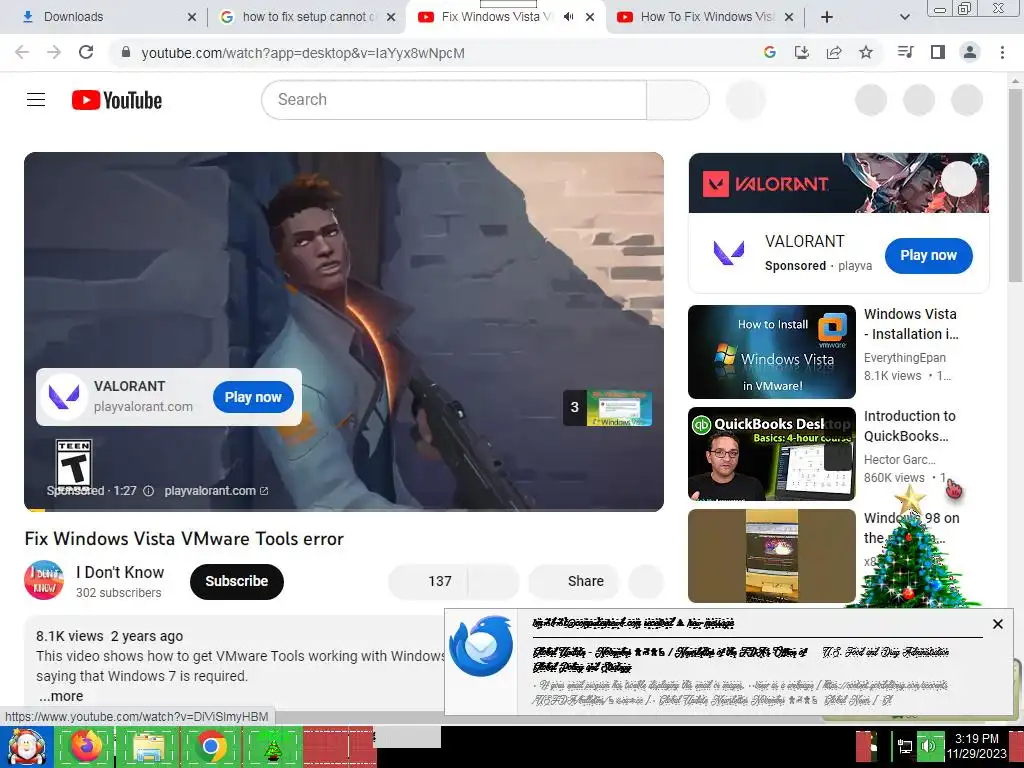Click the YouTube Search box
The height and width of the screenshot is (768, 1024).
454,99
